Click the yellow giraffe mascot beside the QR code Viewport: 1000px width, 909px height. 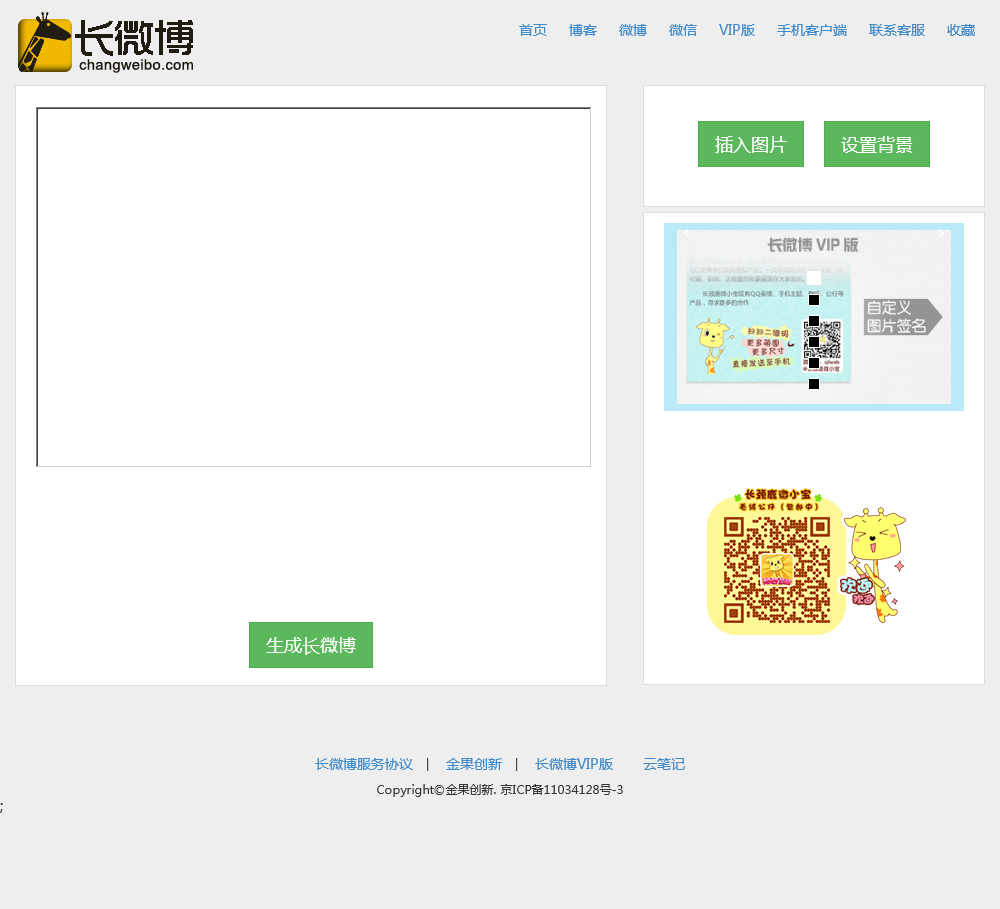point(875,565)
